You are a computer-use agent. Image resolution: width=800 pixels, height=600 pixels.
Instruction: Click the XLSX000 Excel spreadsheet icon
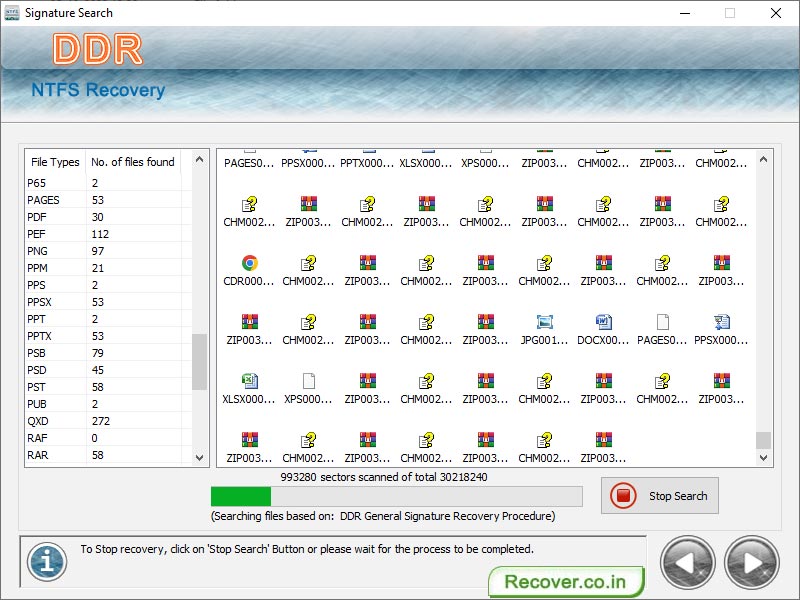tap(248, 382)
